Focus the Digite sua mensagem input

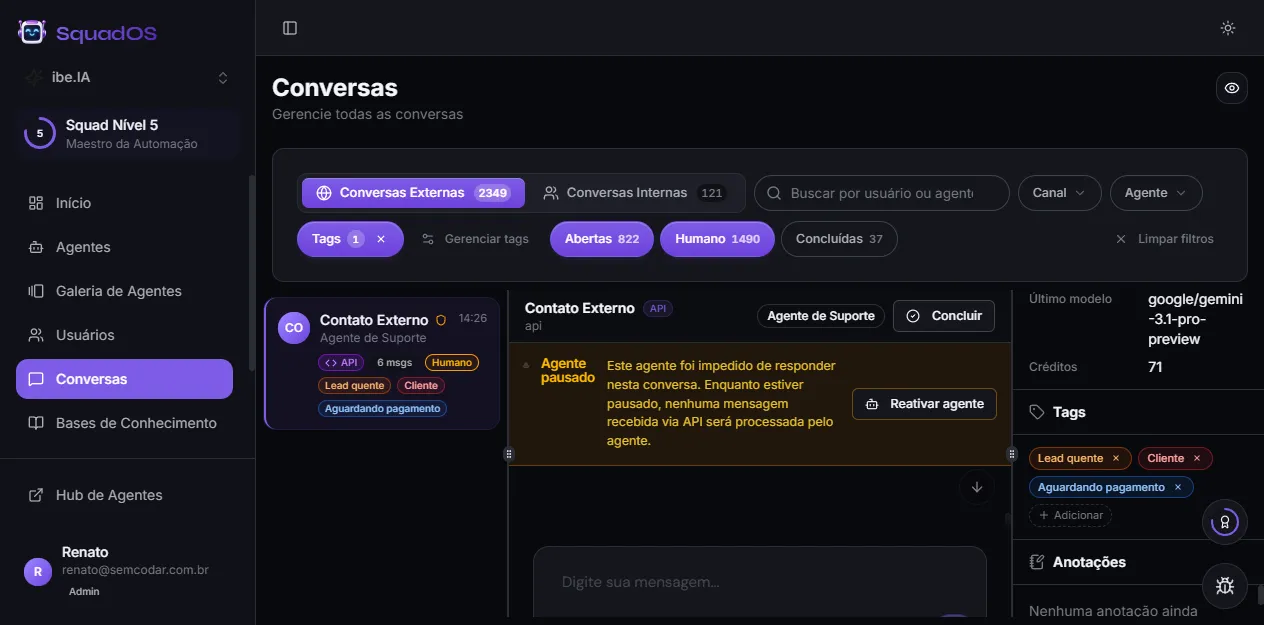[x=760, y=582]
